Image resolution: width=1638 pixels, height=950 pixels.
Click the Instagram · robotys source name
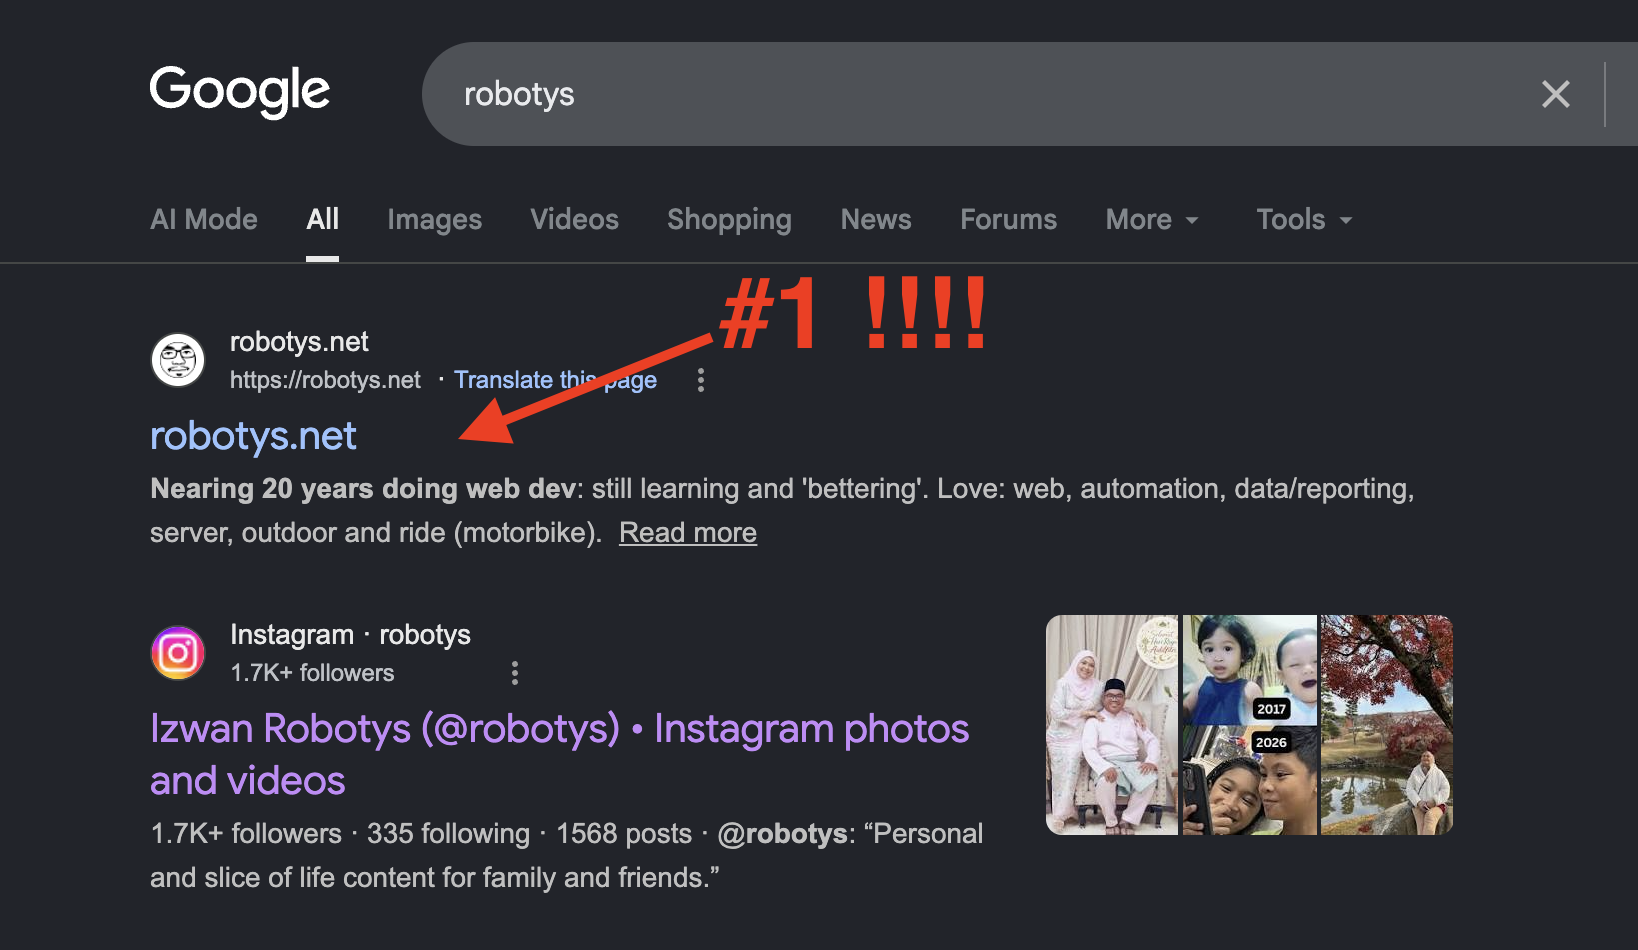350,635
